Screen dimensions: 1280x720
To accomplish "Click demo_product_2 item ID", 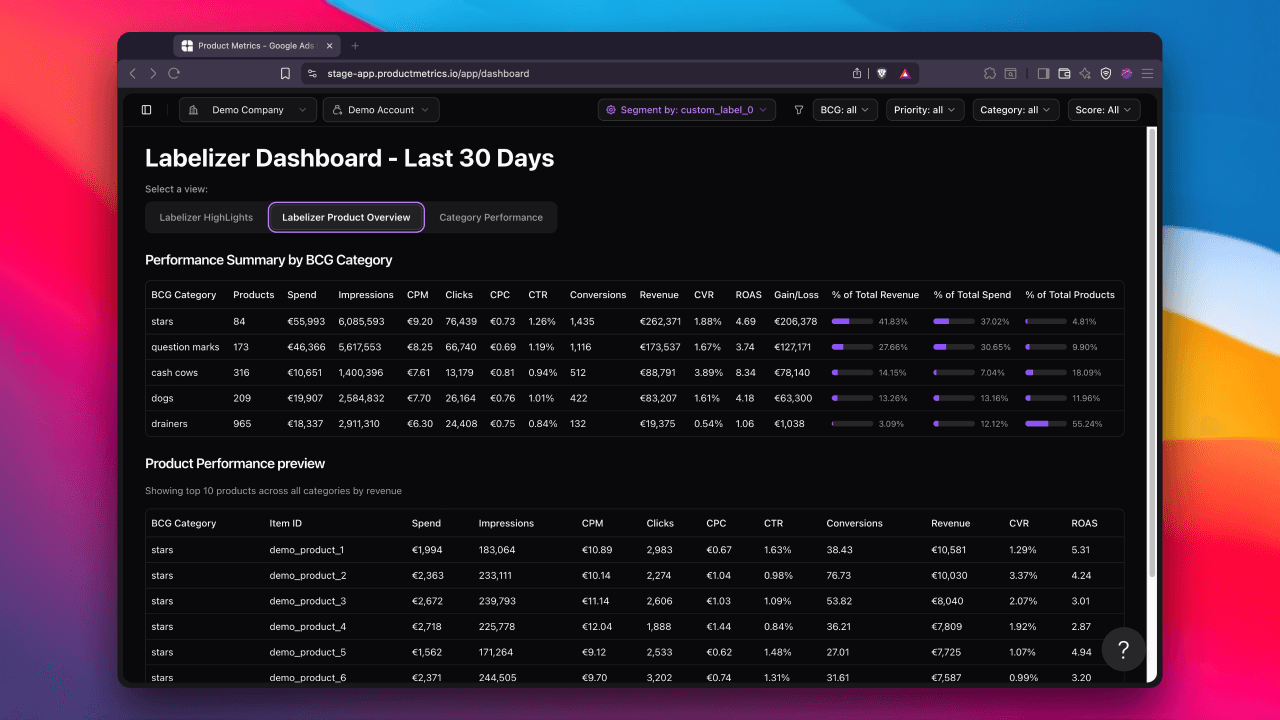I will pyautogui.click(x=308, y=576).
